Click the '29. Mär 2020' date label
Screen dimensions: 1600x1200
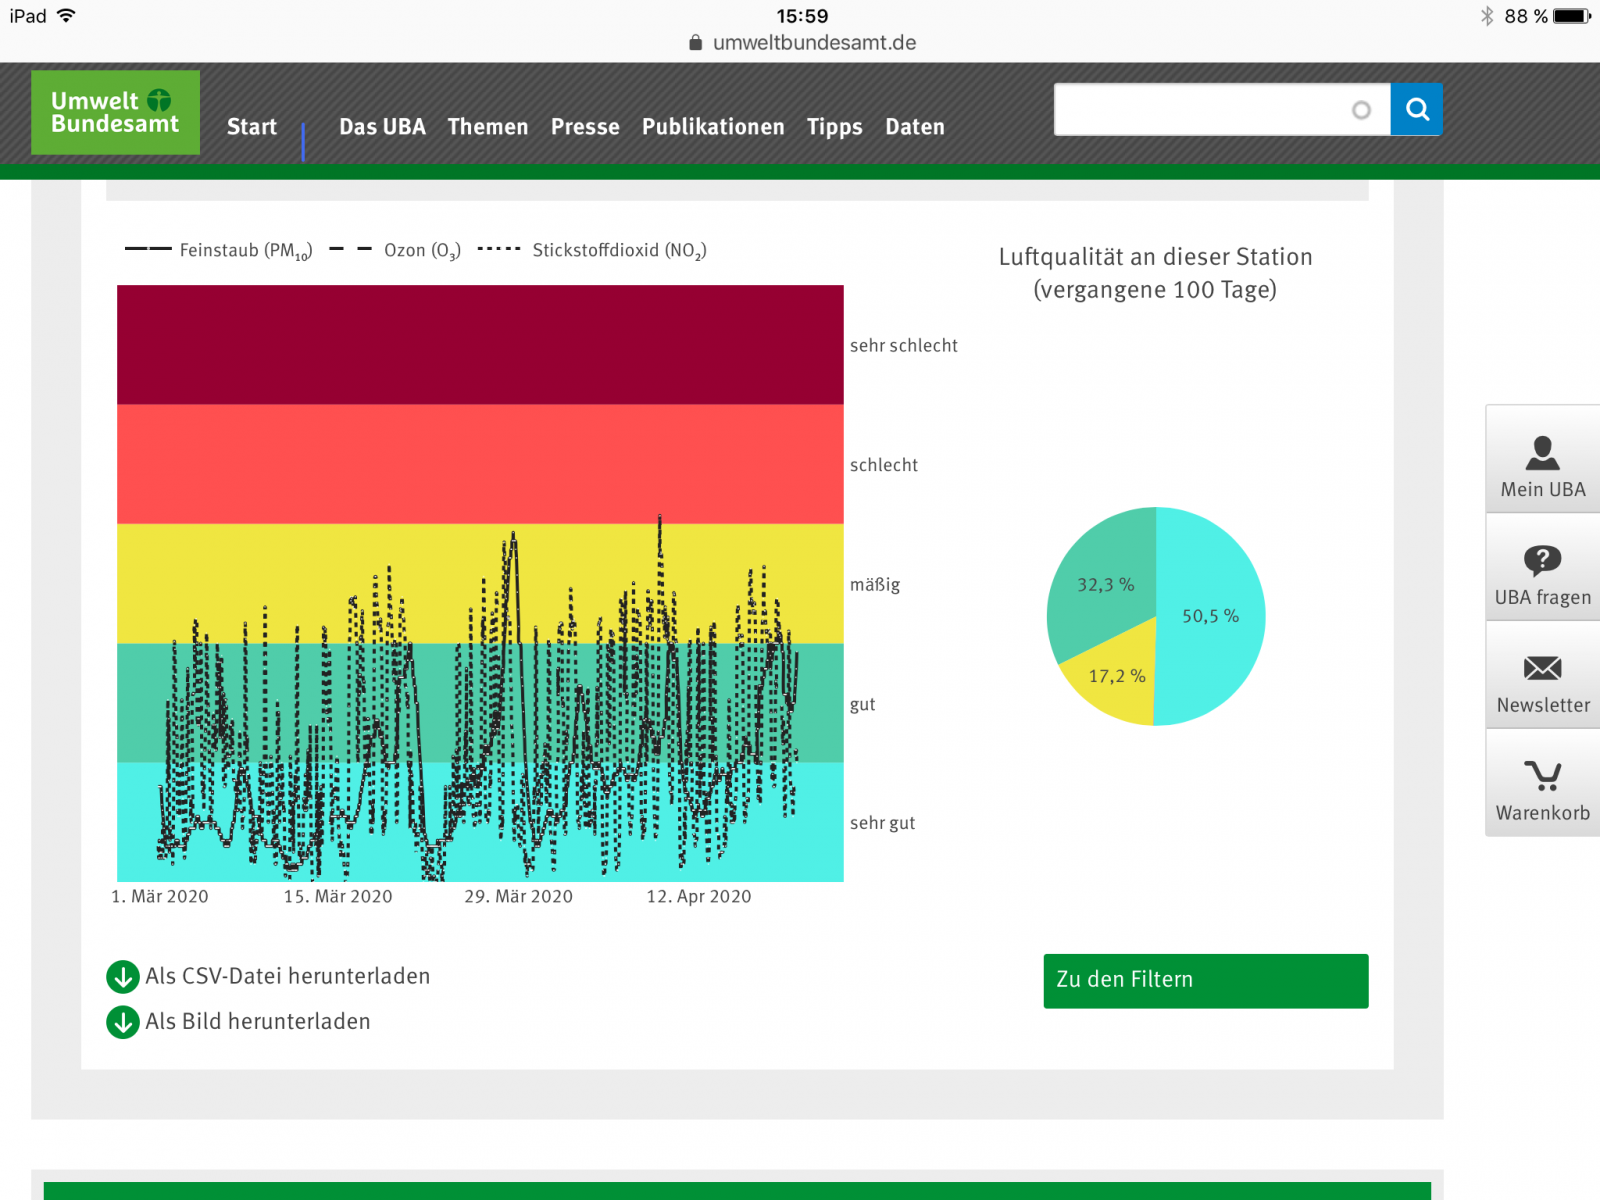tap(518, 897)
